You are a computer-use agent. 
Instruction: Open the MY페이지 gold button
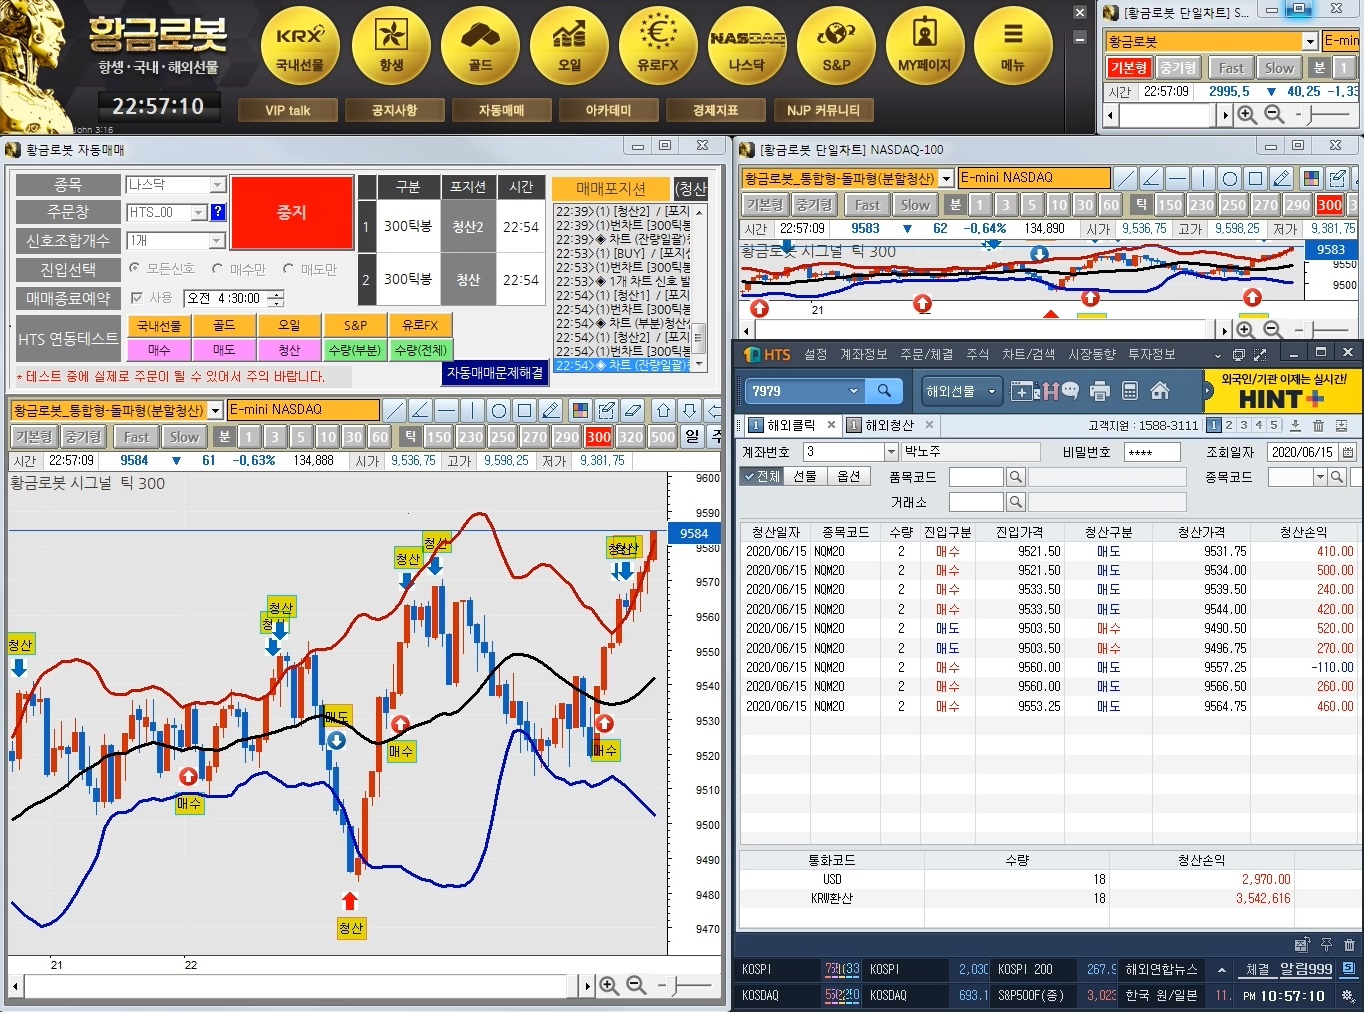click(x=925, y=46)
